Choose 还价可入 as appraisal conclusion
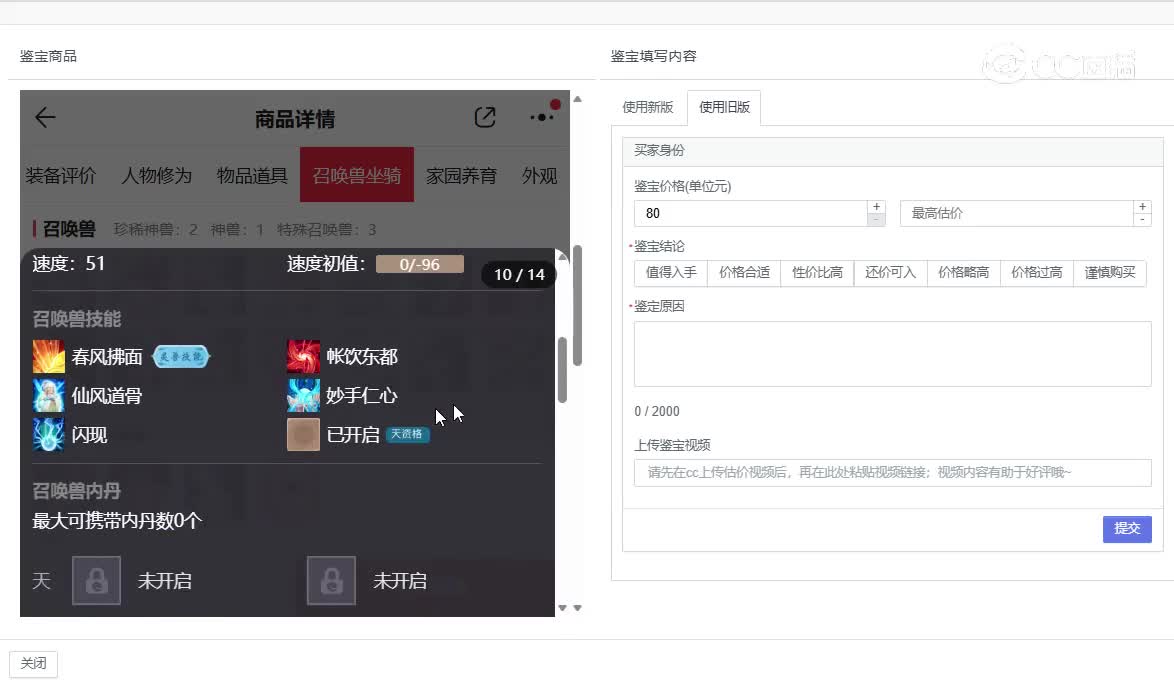The width and height of the screenshot is (1174, 688). [x=890, y=273]
